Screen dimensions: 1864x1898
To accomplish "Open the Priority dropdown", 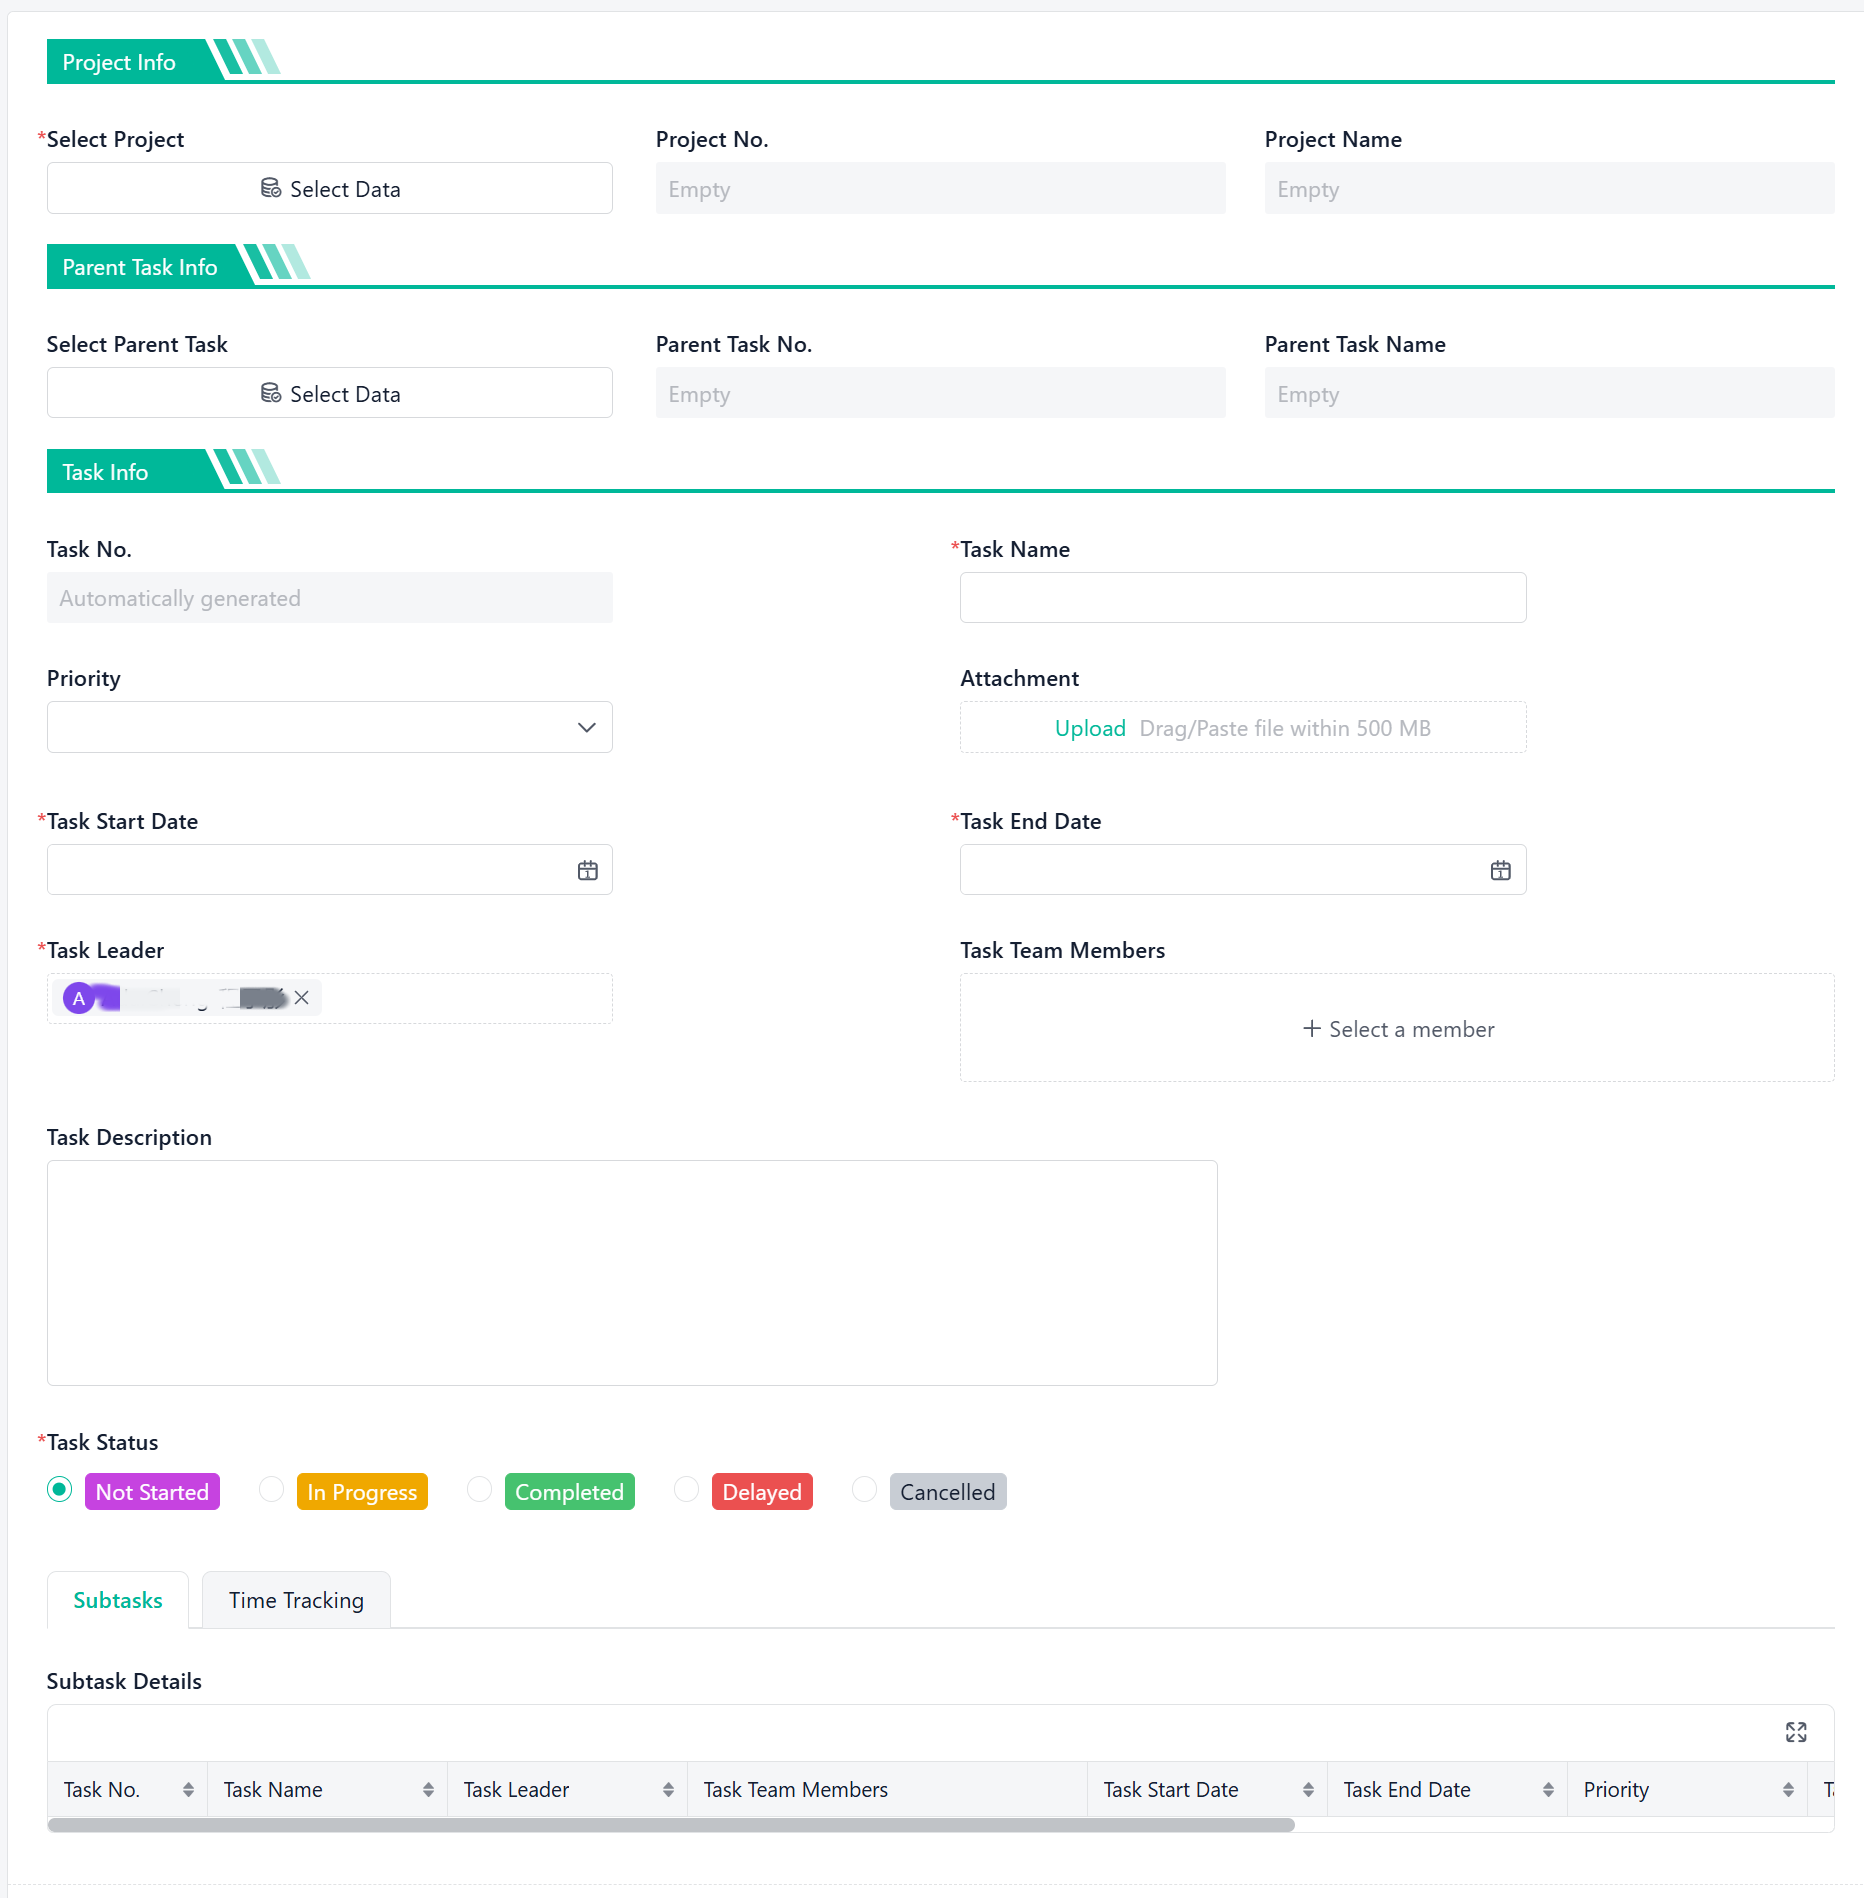I will [x=329, y=727].
